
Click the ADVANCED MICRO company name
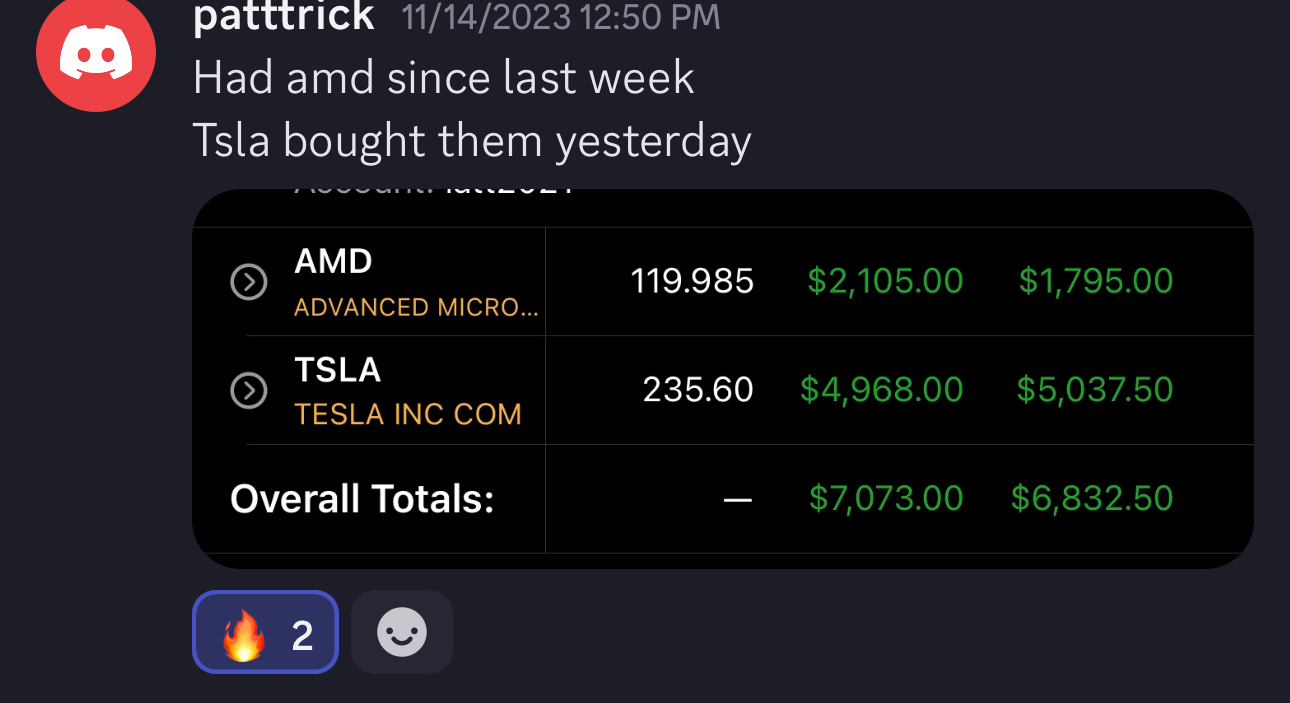coord(416,307)
